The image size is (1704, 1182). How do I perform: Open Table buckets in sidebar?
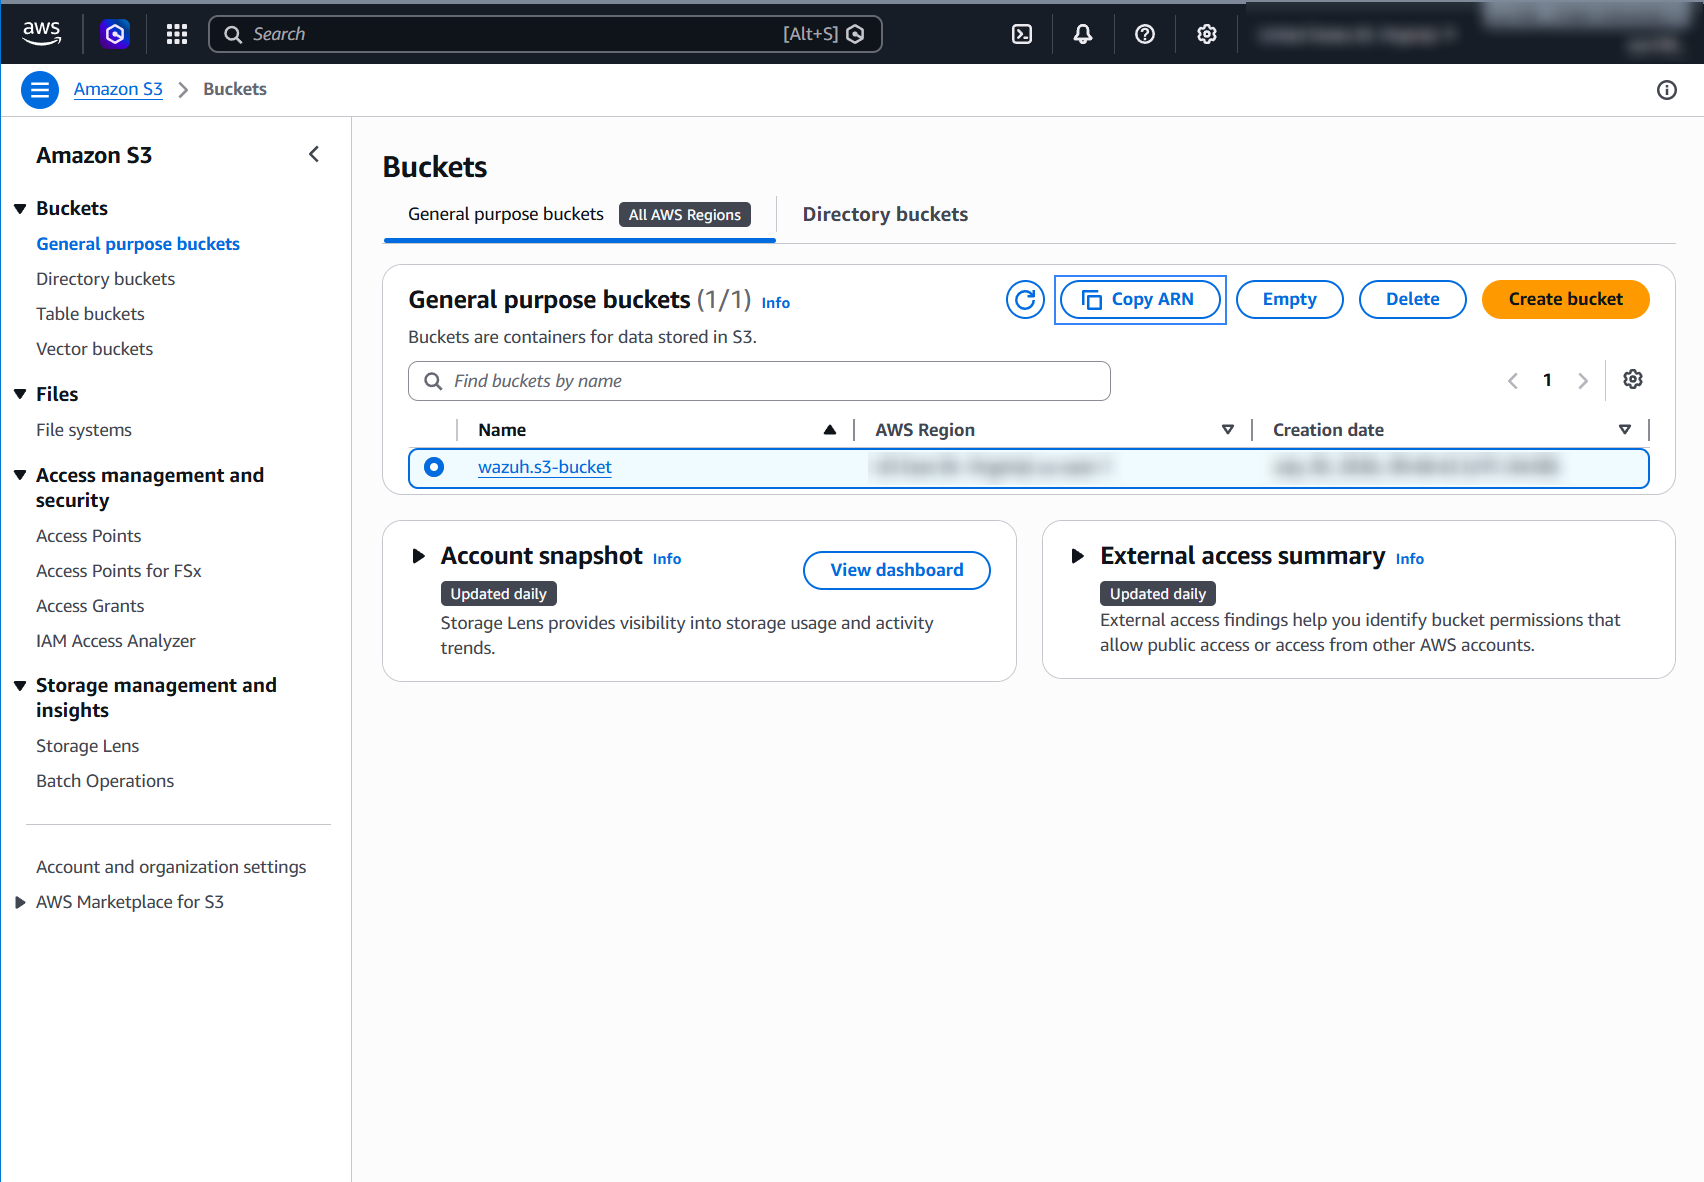(x=90, y=314)
